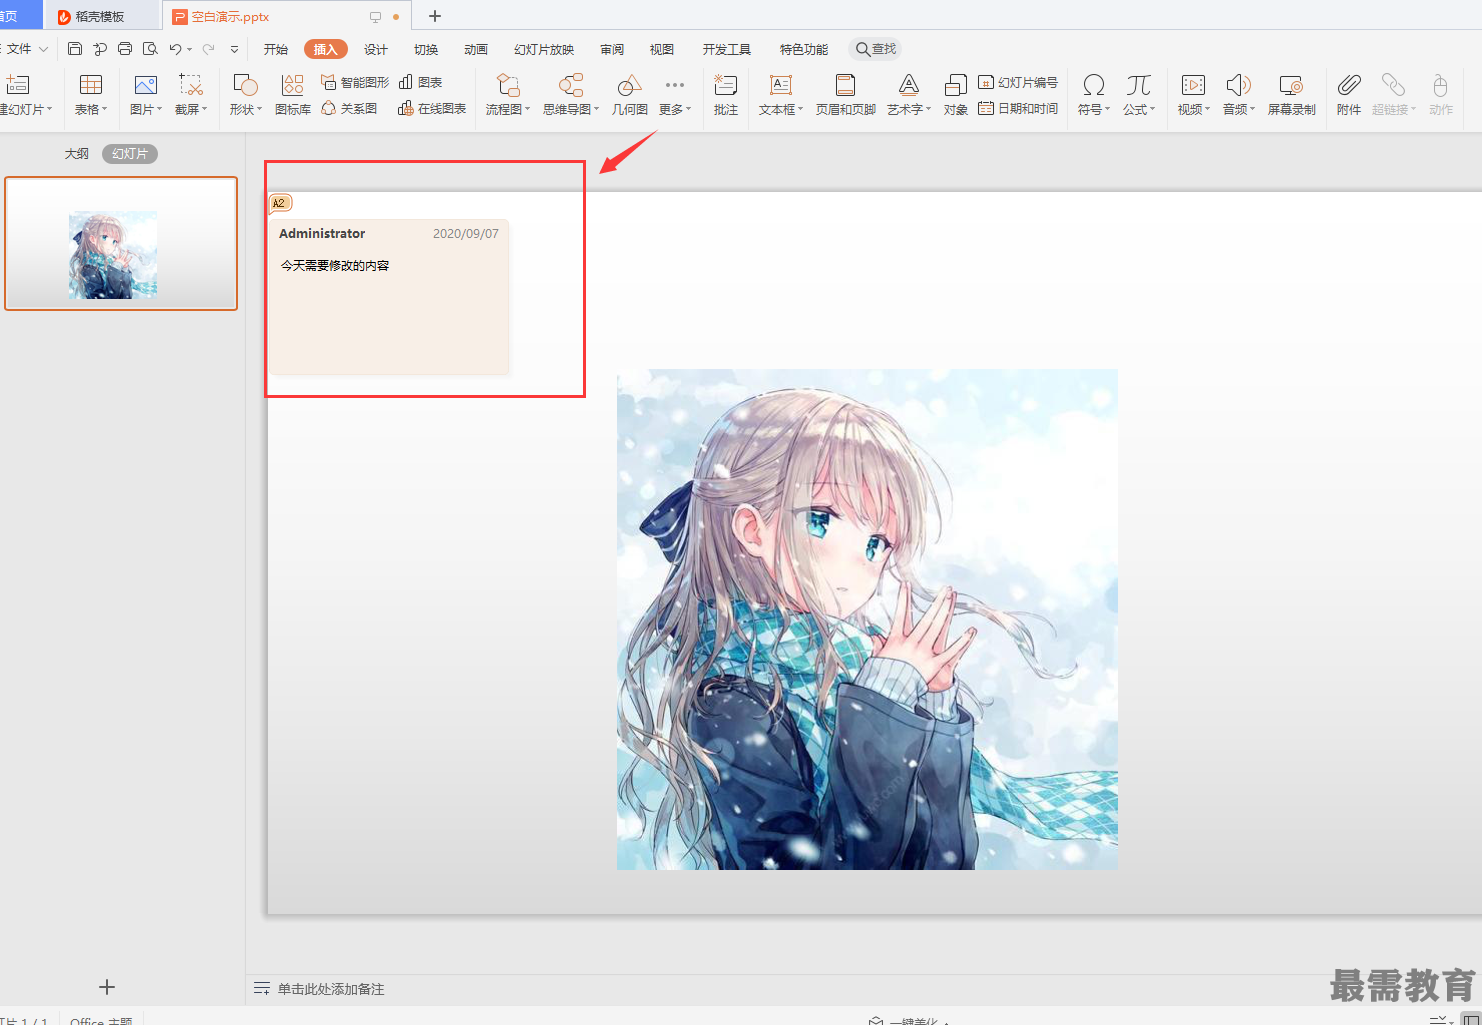Screen dimensions: 1482x1025
Task: Click the Undo arrow icon
Action: point(175,49)
